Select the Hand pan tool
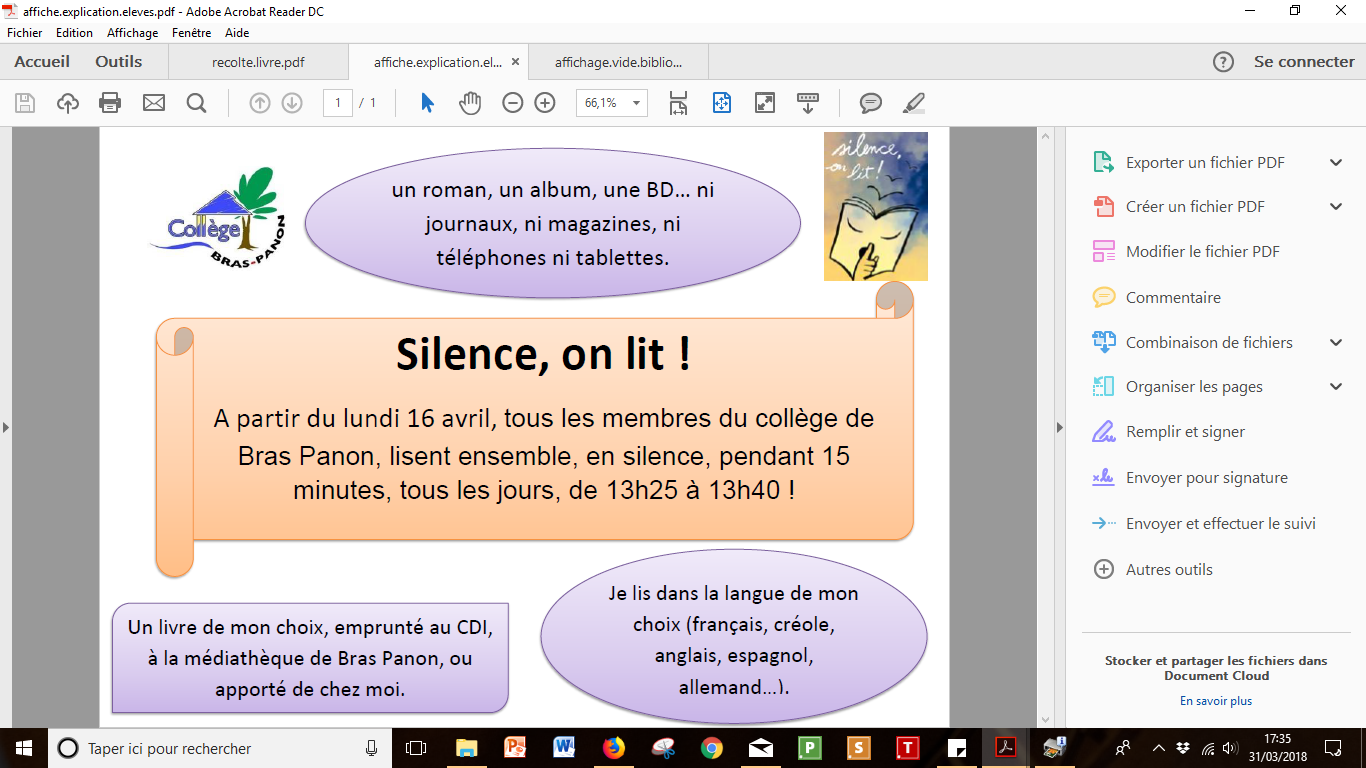 pyautogui.click(x=470, y=103)
